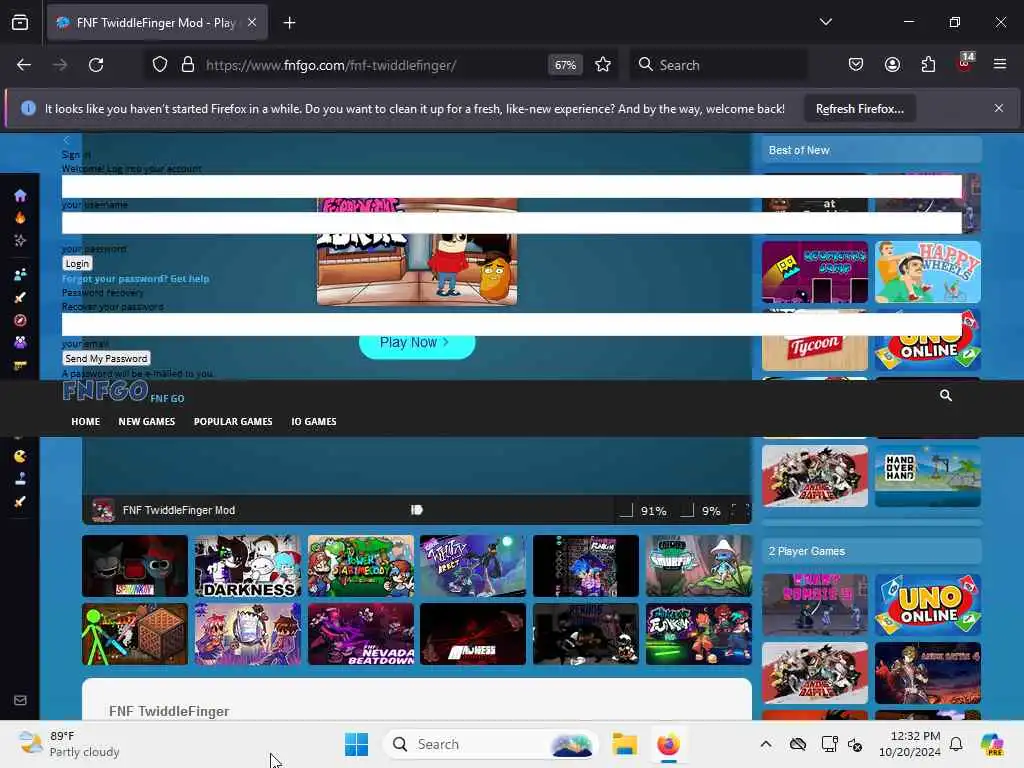Open Forgot your password? Get help link
The height and width of the screenshot is (768, 1024).
(135, 279)
